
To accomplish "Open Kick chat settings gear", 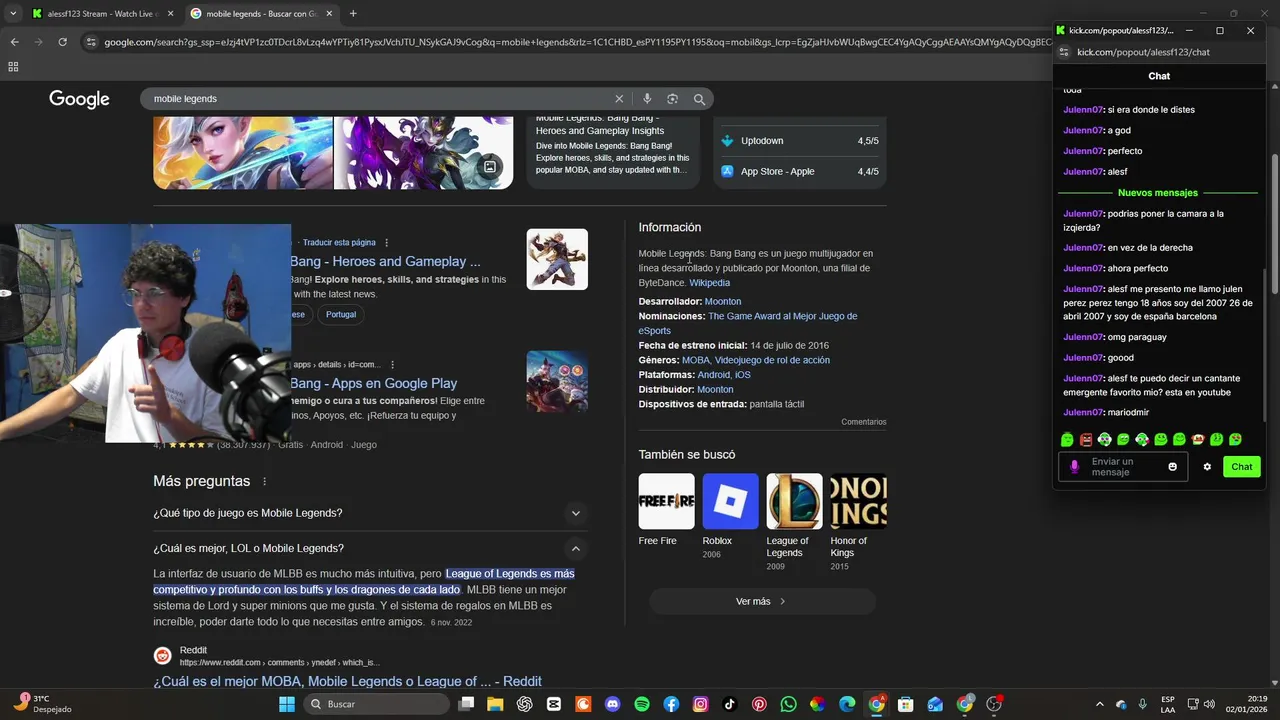I will coord(1207,467).
